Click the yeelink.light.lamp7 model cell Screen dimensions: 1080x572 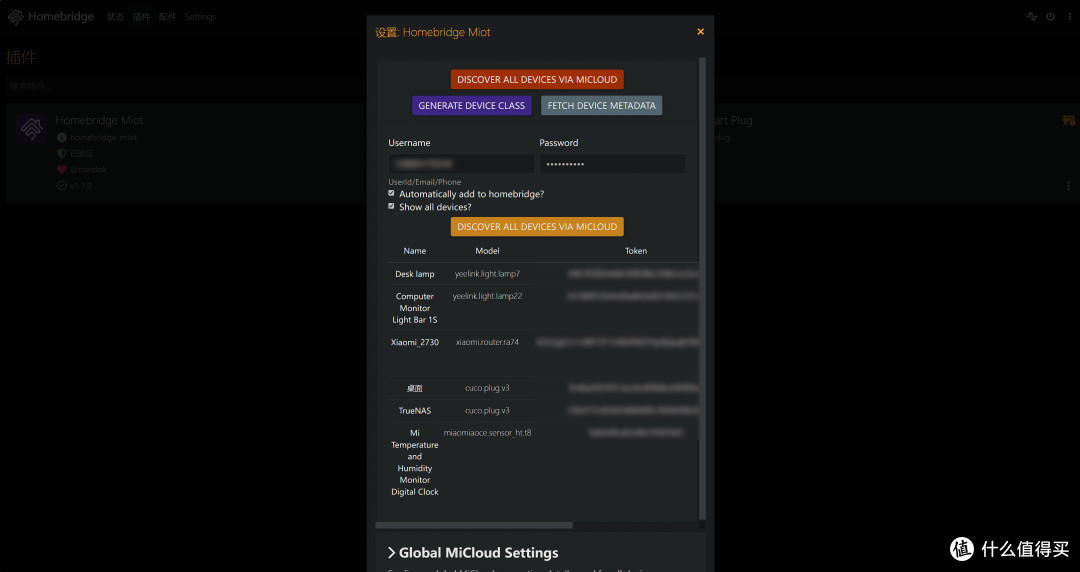point(487,274)
